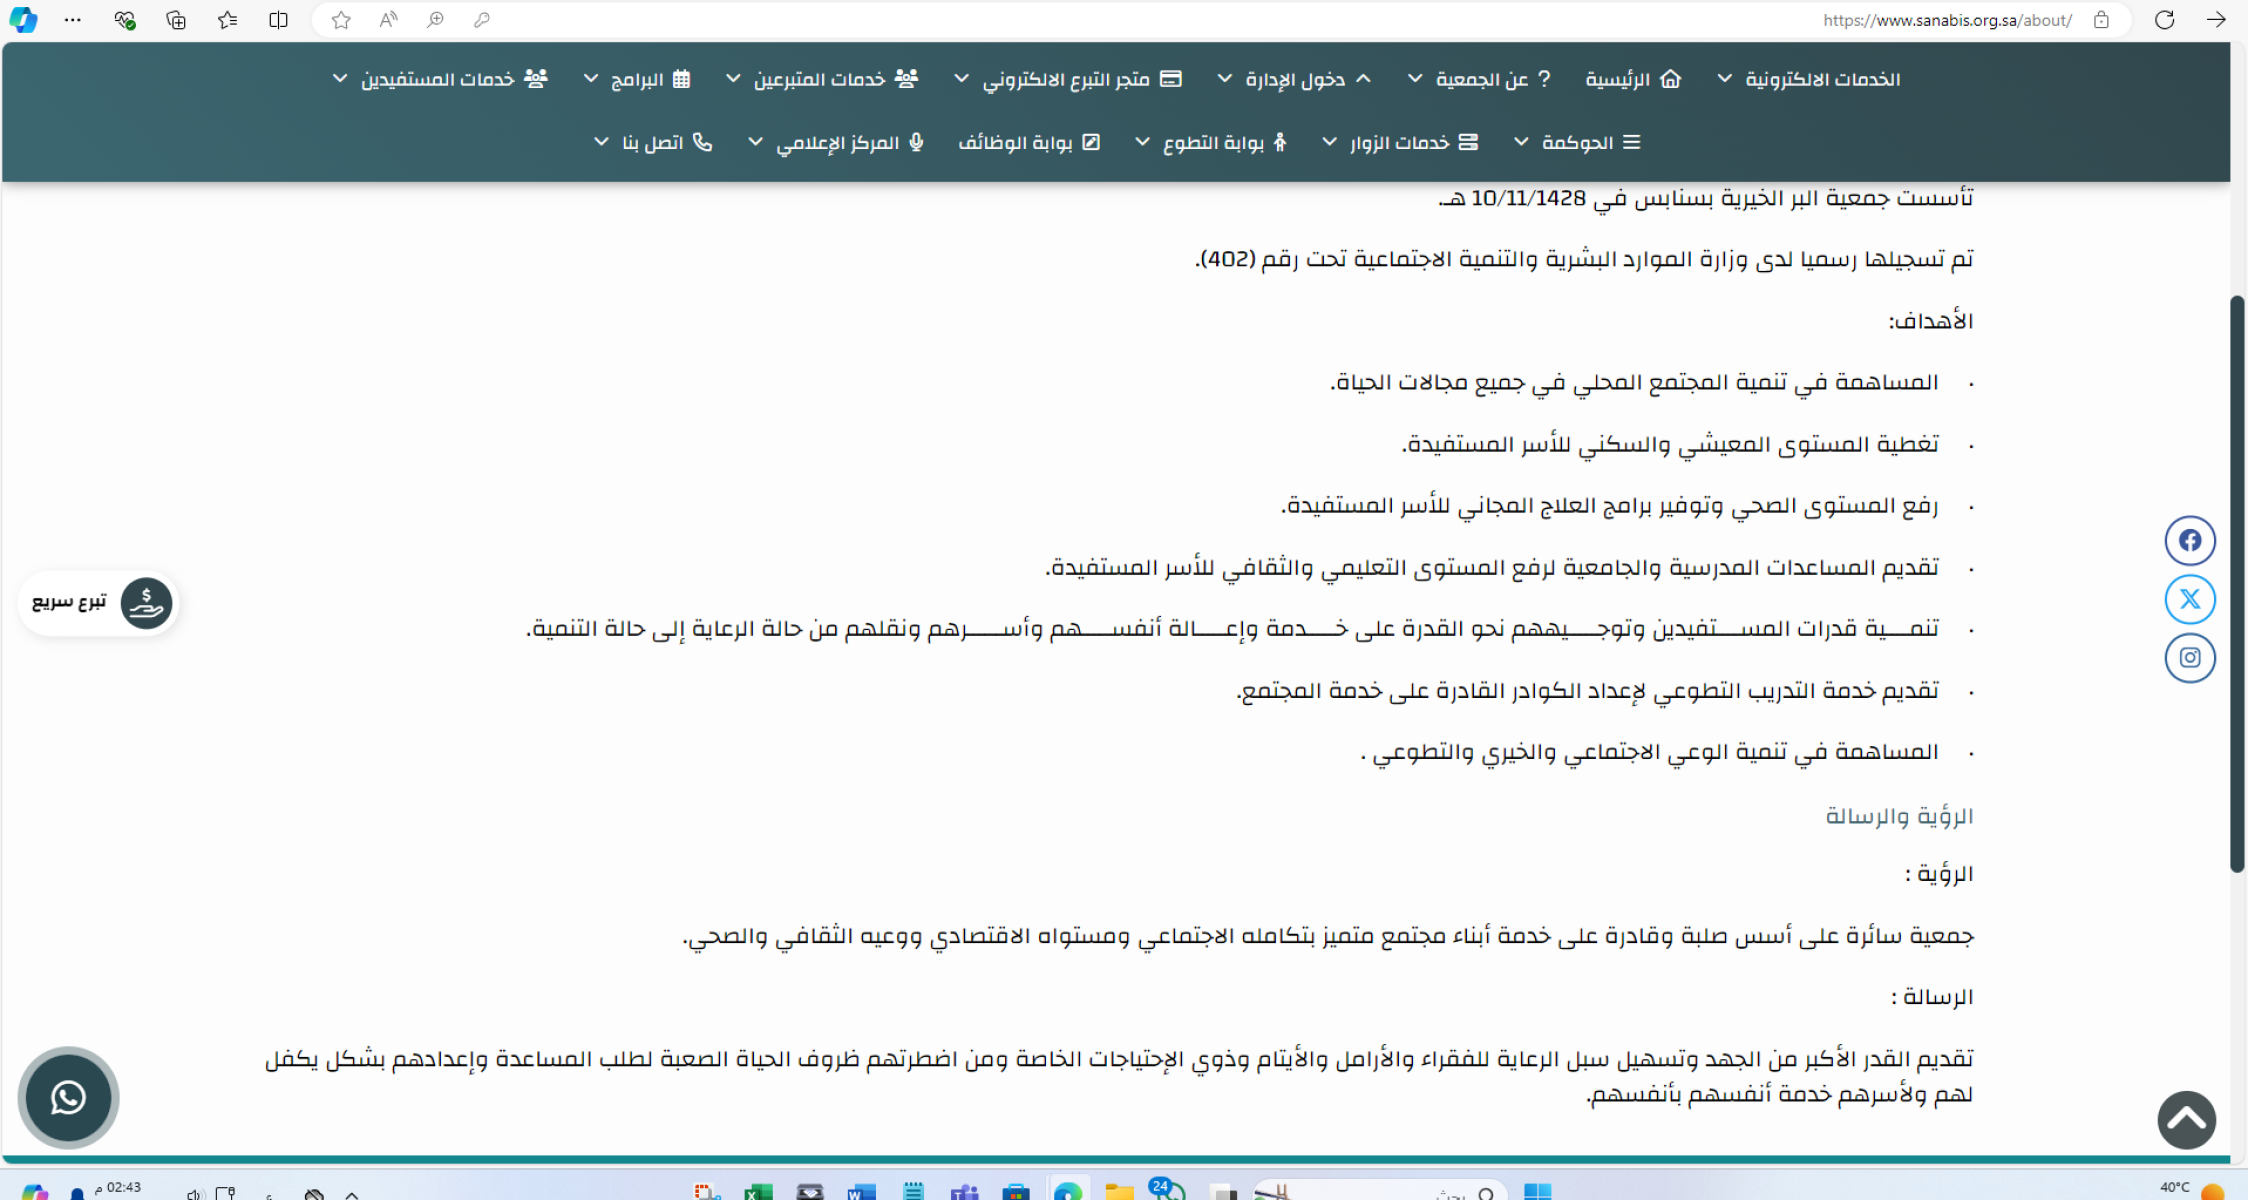2248x1200 pixels.
Task: Open Microsoft Edge from the taskbar
Action: (1067, 1192)
